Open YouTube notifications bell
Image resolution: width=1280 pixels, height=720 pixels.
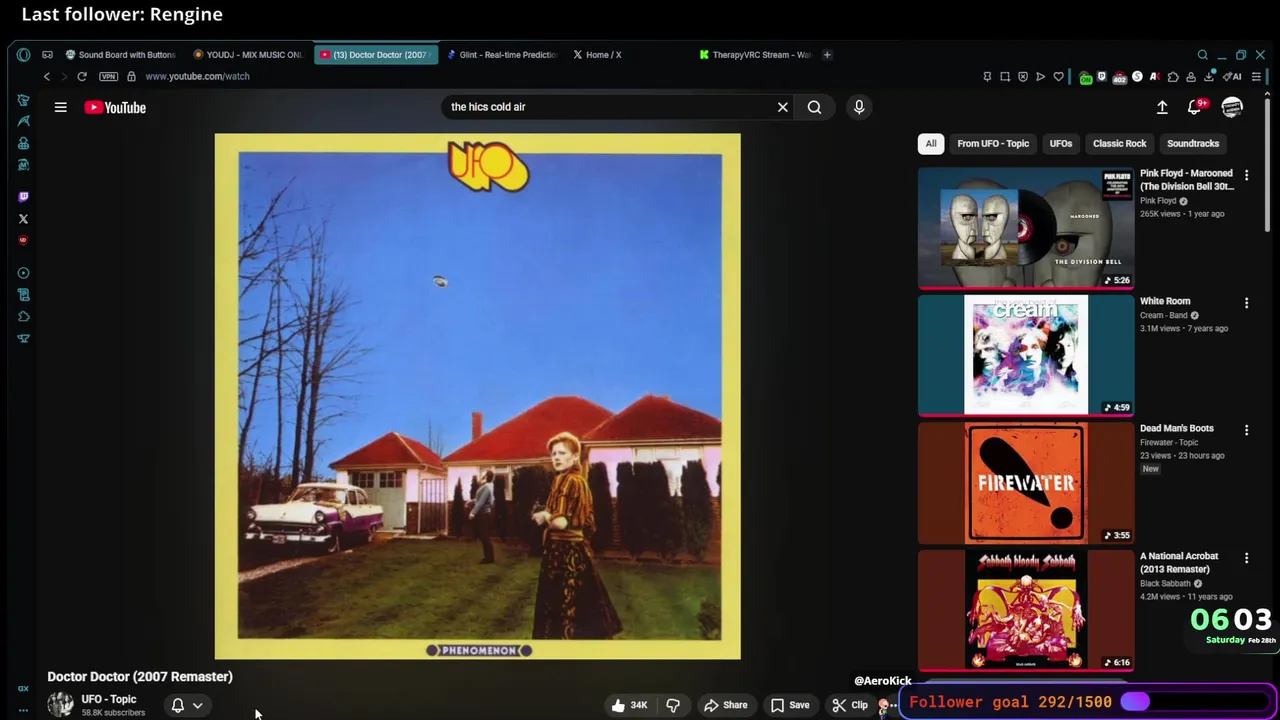point(1195,107)
